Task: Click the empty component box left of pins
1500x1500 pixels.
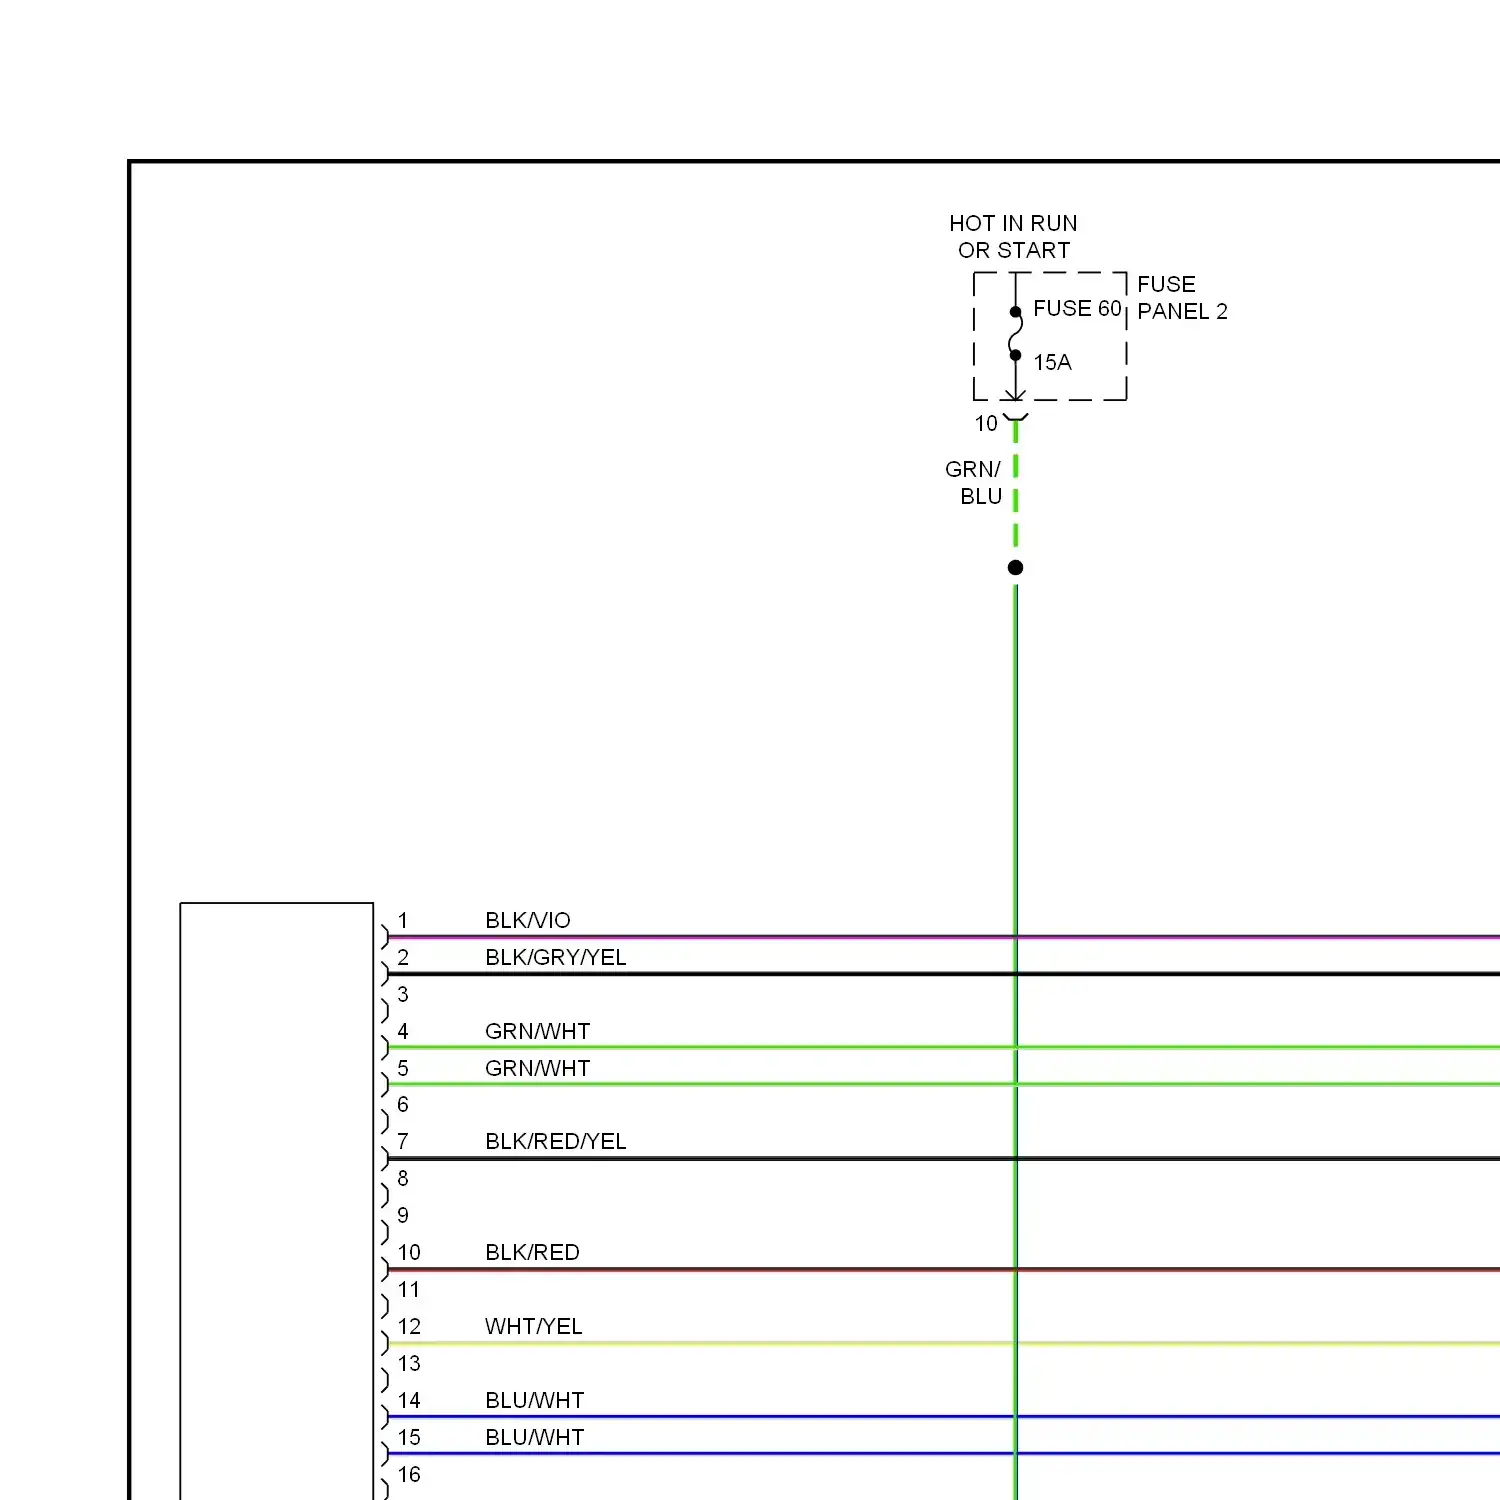Action: (277, 1201)
